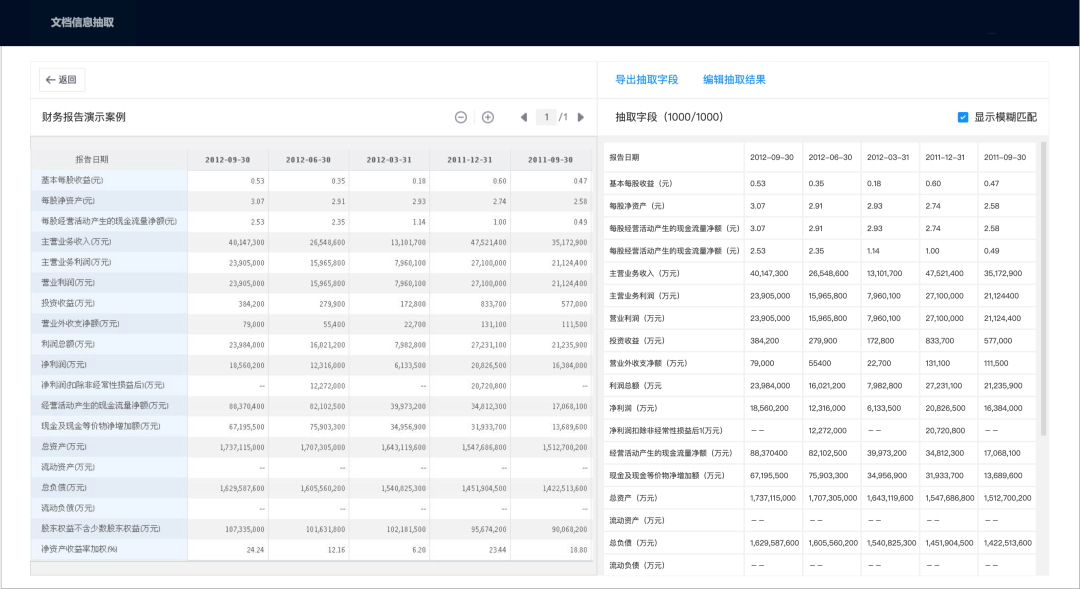Select 21,124400 value in extraction panel

pyautogui.click(x=1001, y=296)
